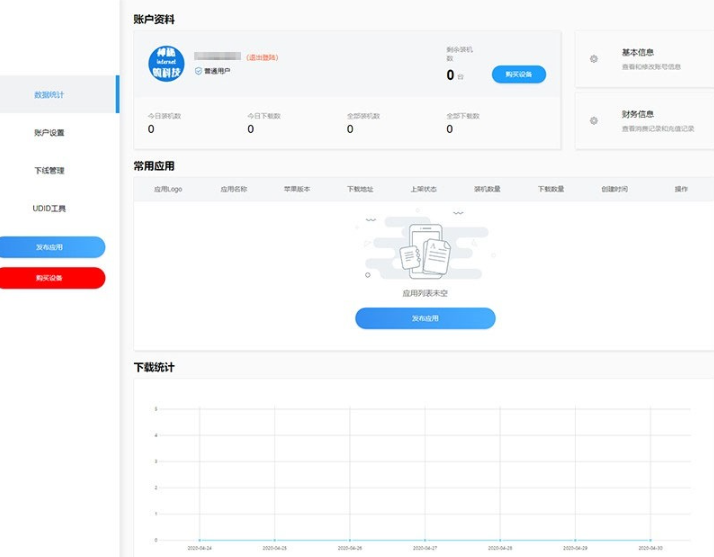
Task: Click the 下载统计 section heading
Action: (x=154, y=368)
